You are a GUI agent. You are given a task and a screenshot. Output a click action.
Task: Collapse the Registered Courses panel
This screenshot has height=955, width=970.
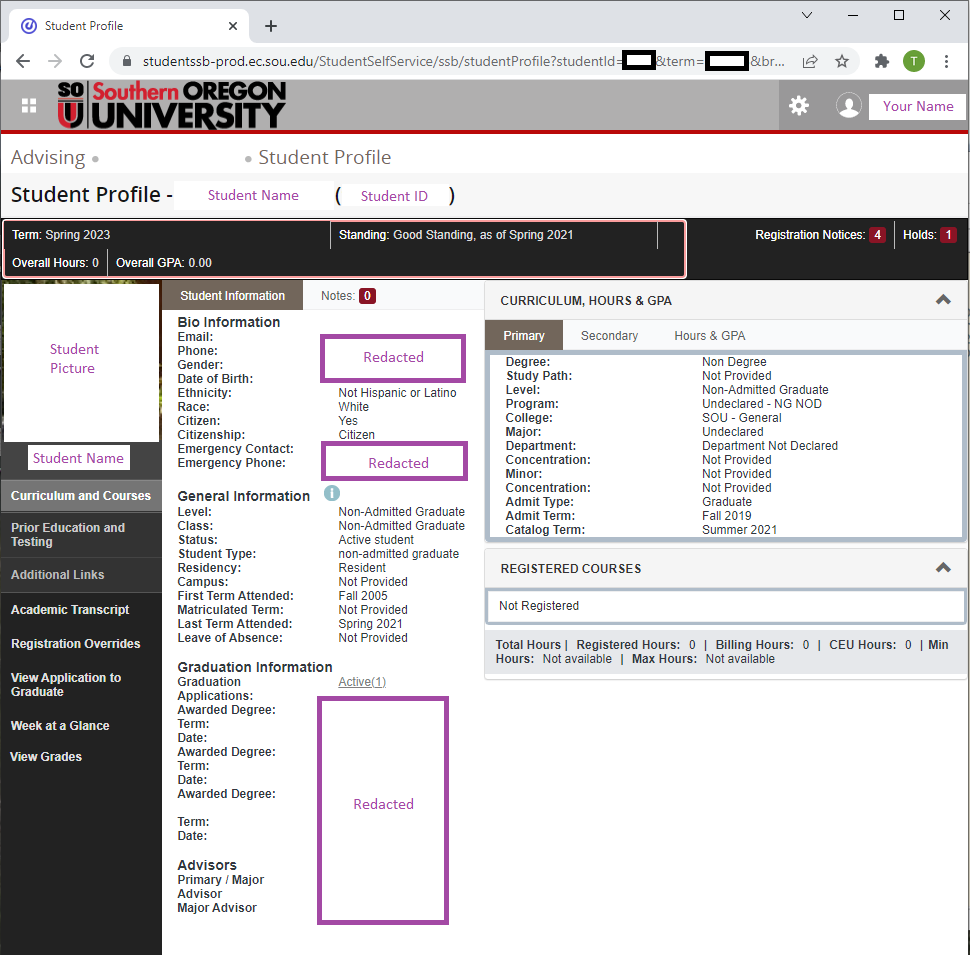coord(942,568)
